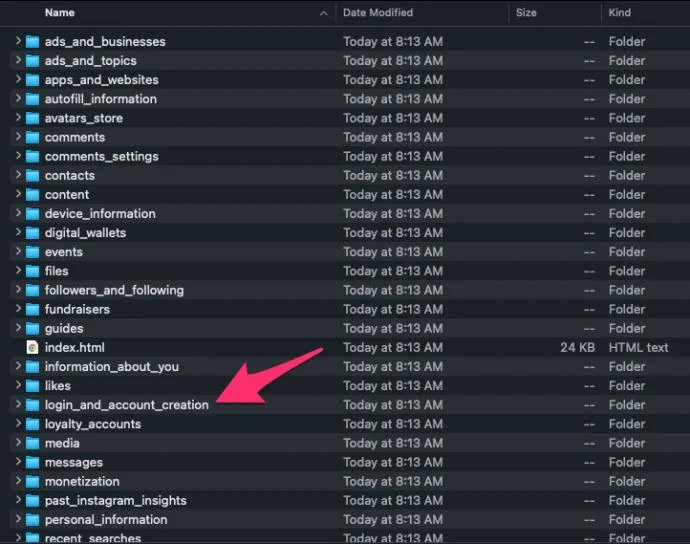Click the contacts folder icon
The height and width of the screenshot is (544, 690).
point(33,176)
